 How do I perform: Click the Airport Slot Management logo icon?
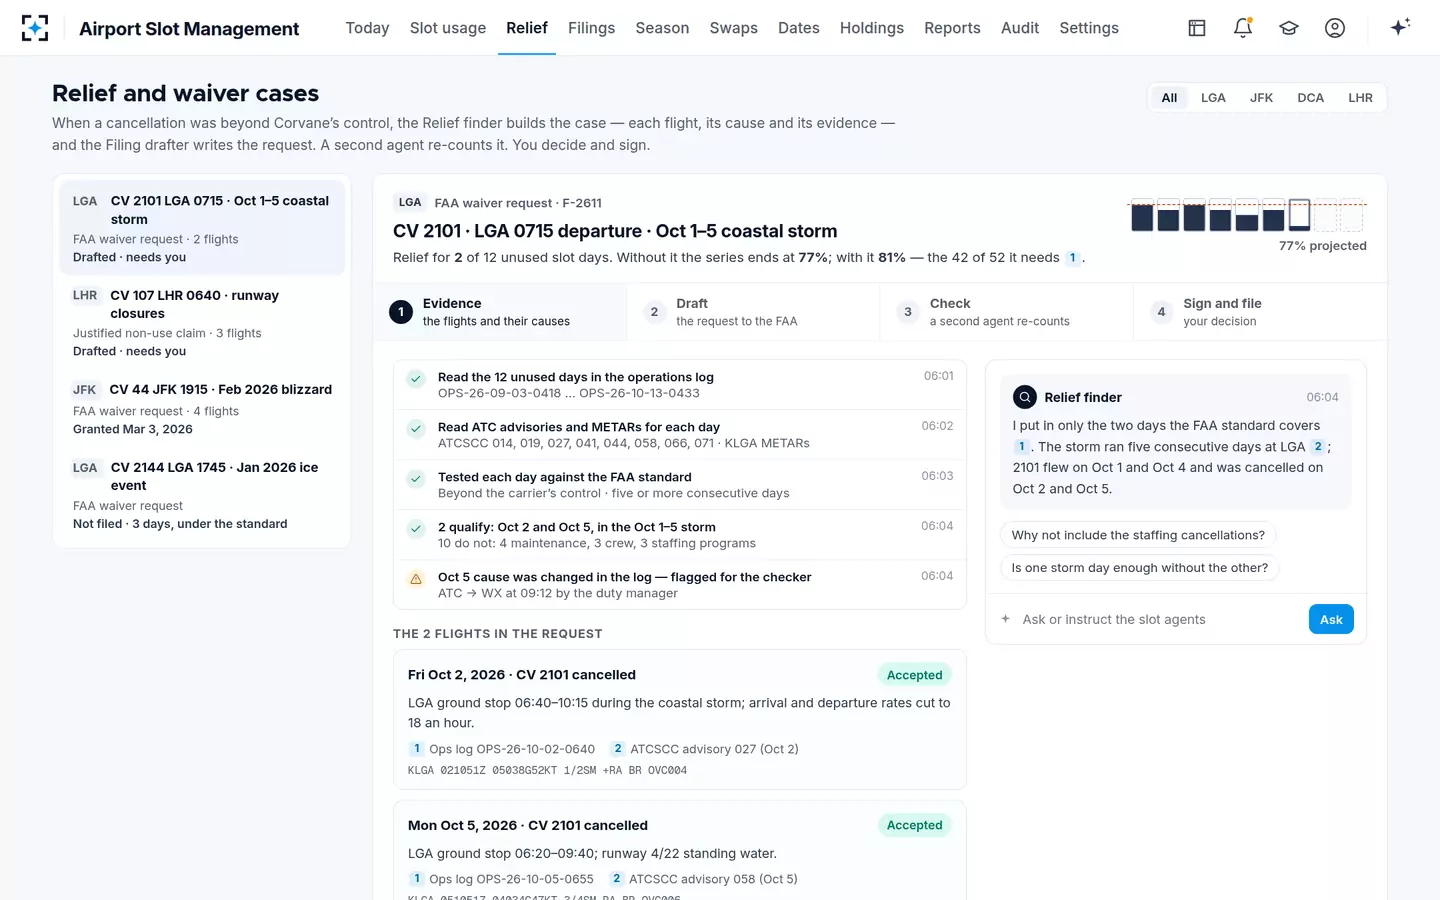click(x=35, y=28)
